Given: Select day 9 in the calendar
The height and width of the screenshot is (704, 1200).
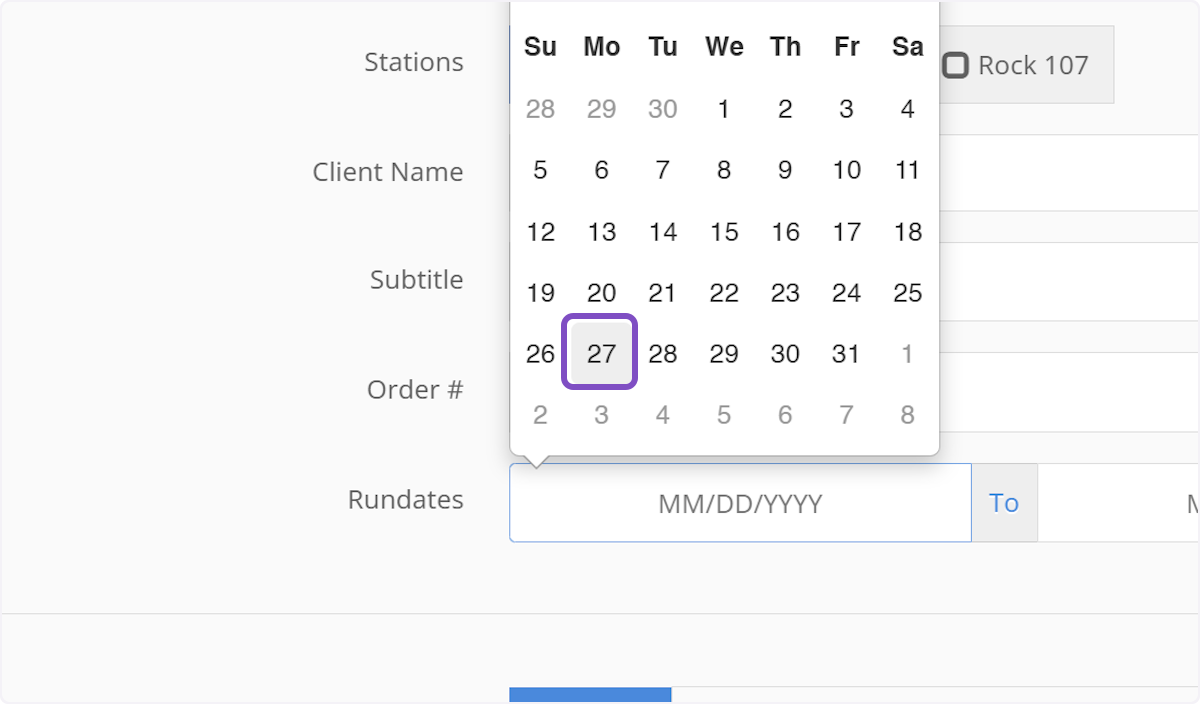Looking at the screenshot, I should pyautogui.click(x=785, y=171).
